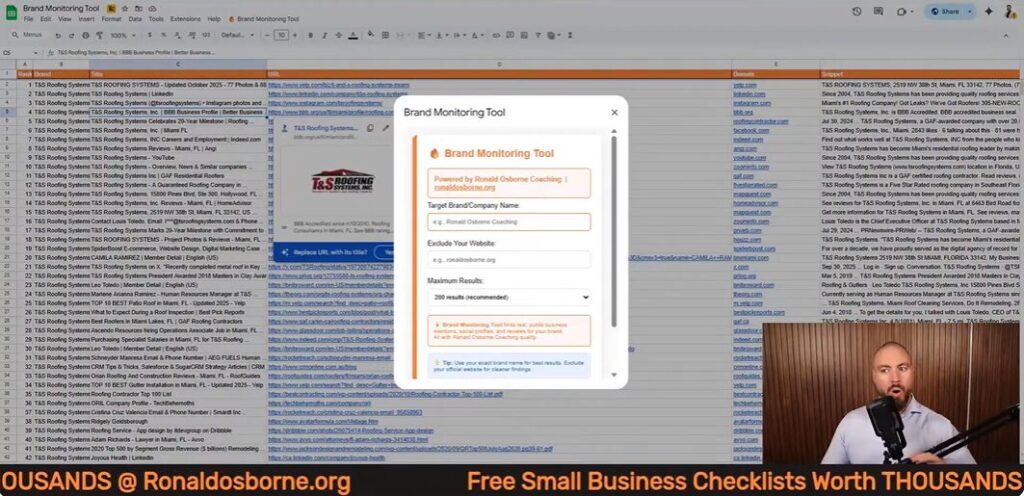Click the edit pencil in link preview card
The width and height of the screenshot is (1024, 496).
coord(385,129)
